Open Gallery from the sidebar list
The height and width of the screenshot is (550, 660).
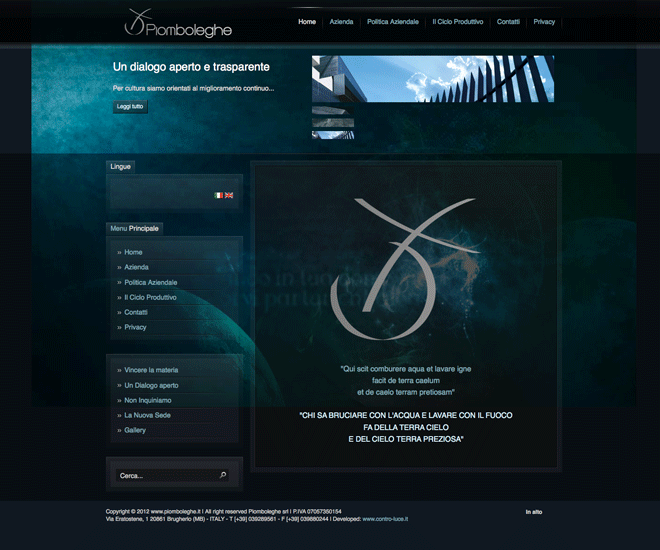tap(135, 430)
